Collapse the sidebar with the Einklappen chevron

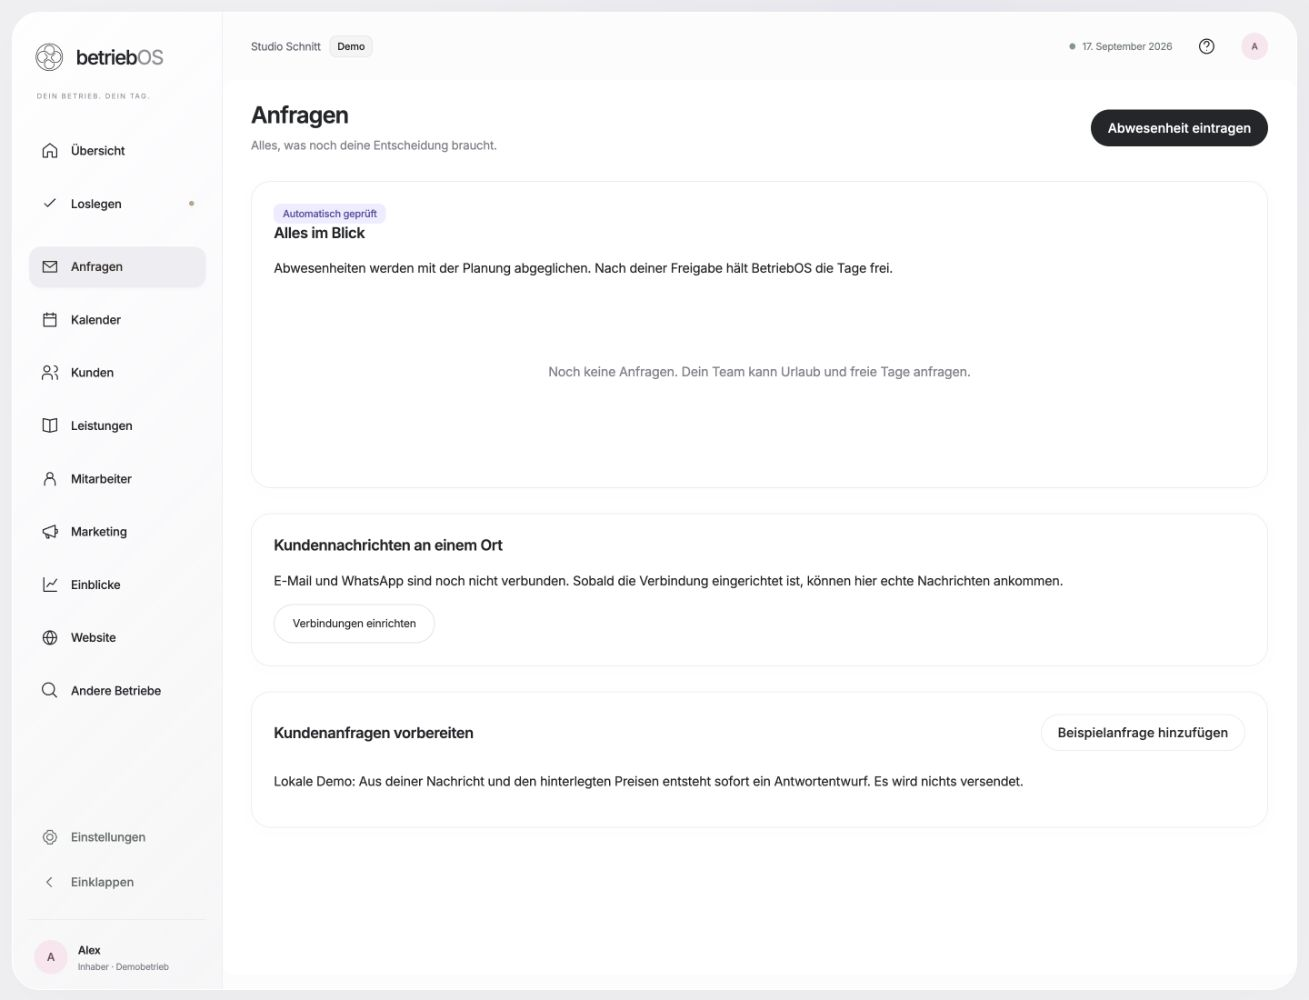coord(50,882)
